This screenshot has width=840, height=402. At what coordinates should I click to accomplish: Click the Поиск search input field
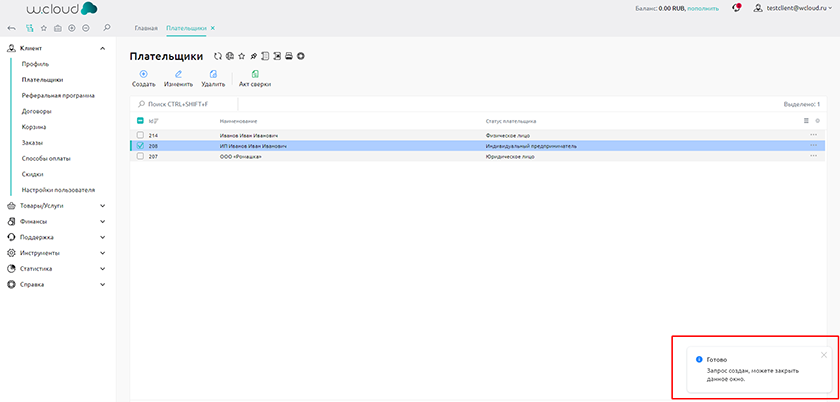pyautogui.click(x=190, y=104)
